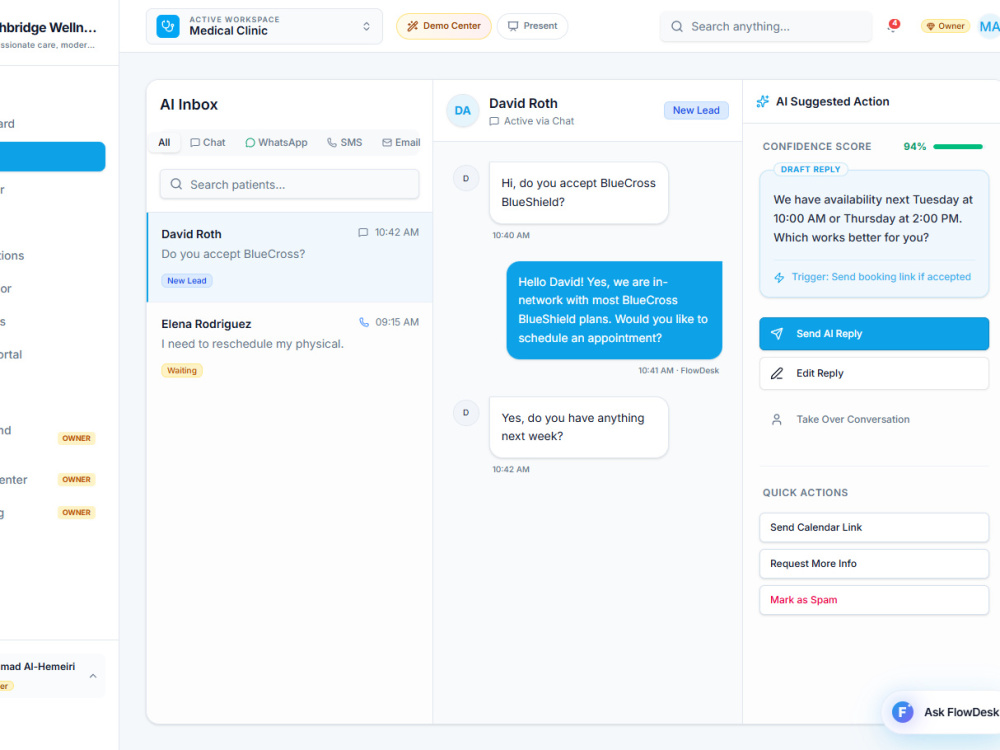Filter inbox by Email

coord(401,142)
